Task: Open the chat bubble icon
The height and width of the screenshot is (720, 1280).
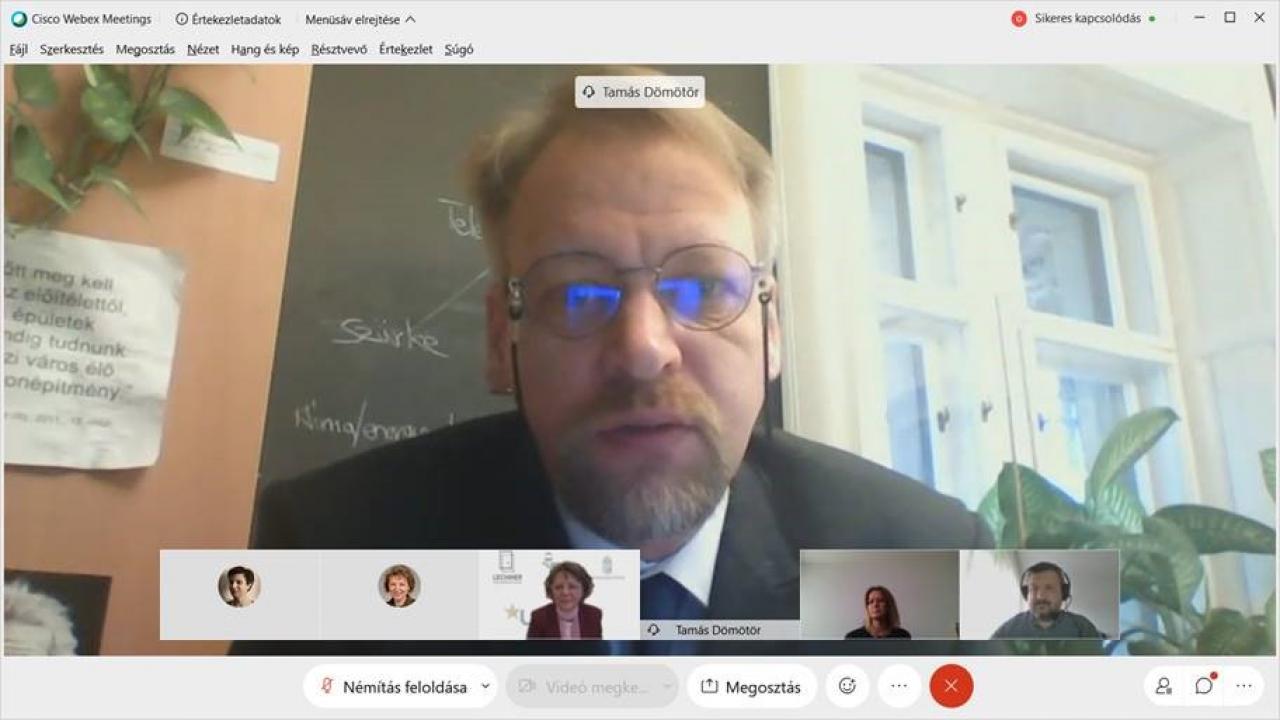Action: click(1205, 686)
